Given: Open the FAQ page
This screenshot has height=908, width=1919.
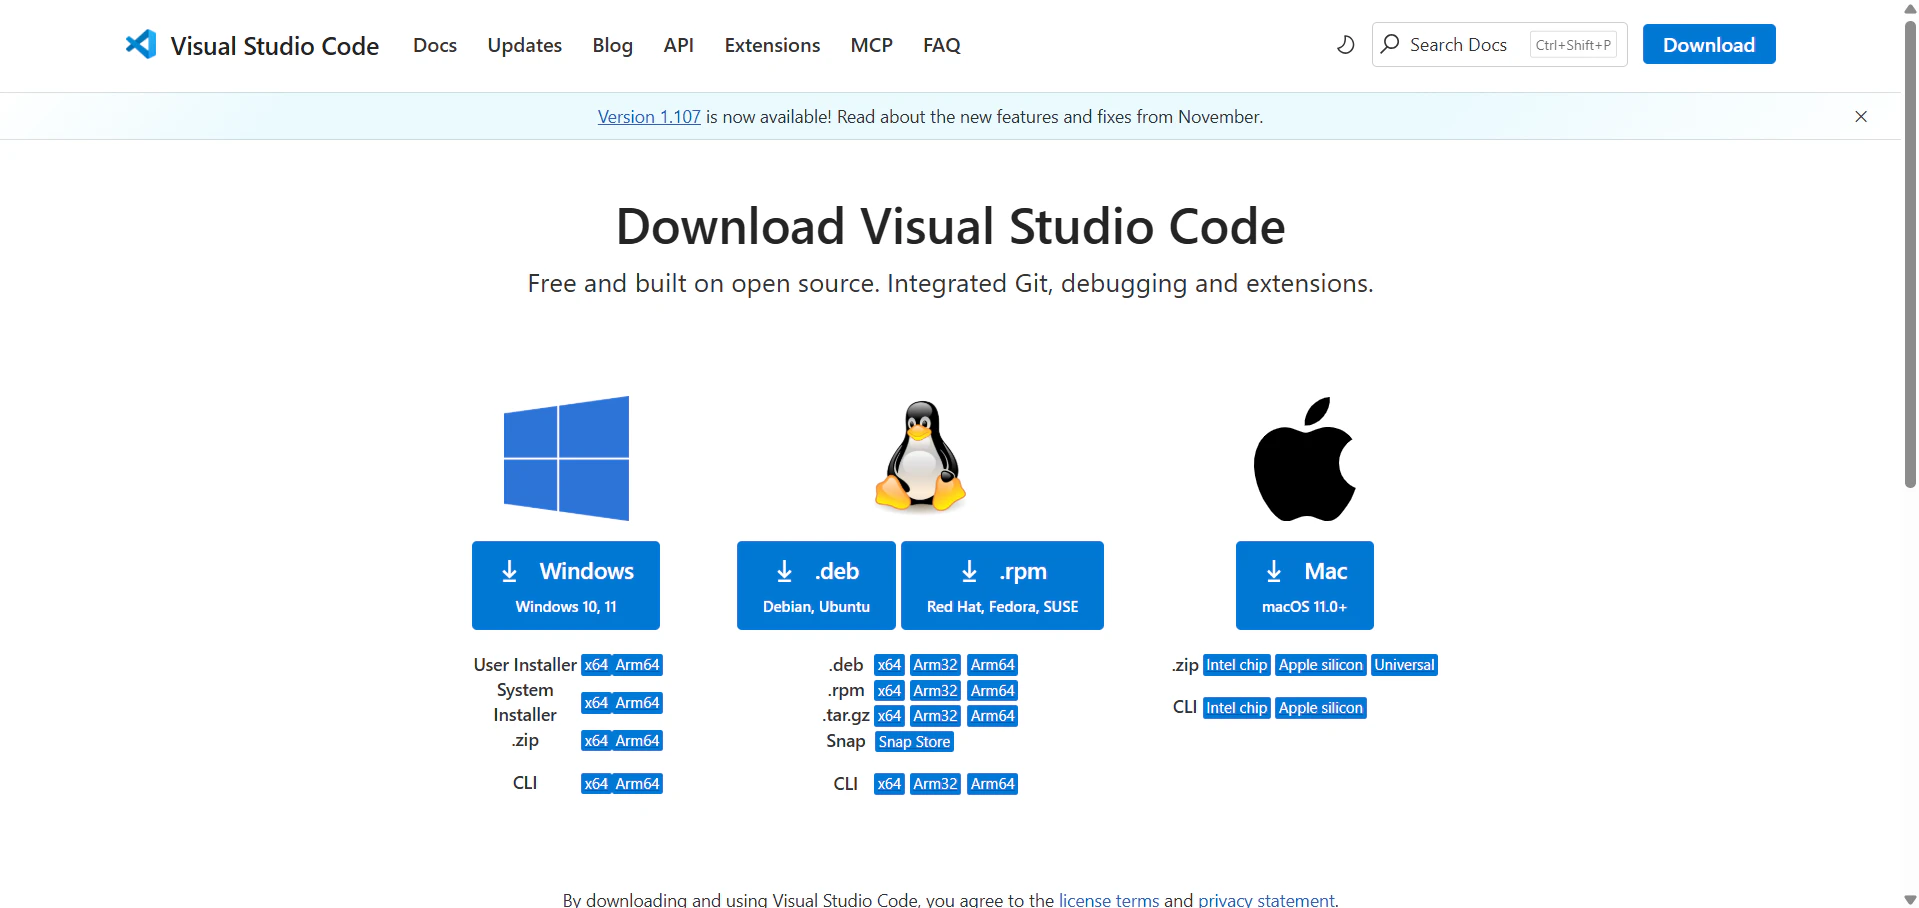Looking at the screenshot, I should coord(942,45).
